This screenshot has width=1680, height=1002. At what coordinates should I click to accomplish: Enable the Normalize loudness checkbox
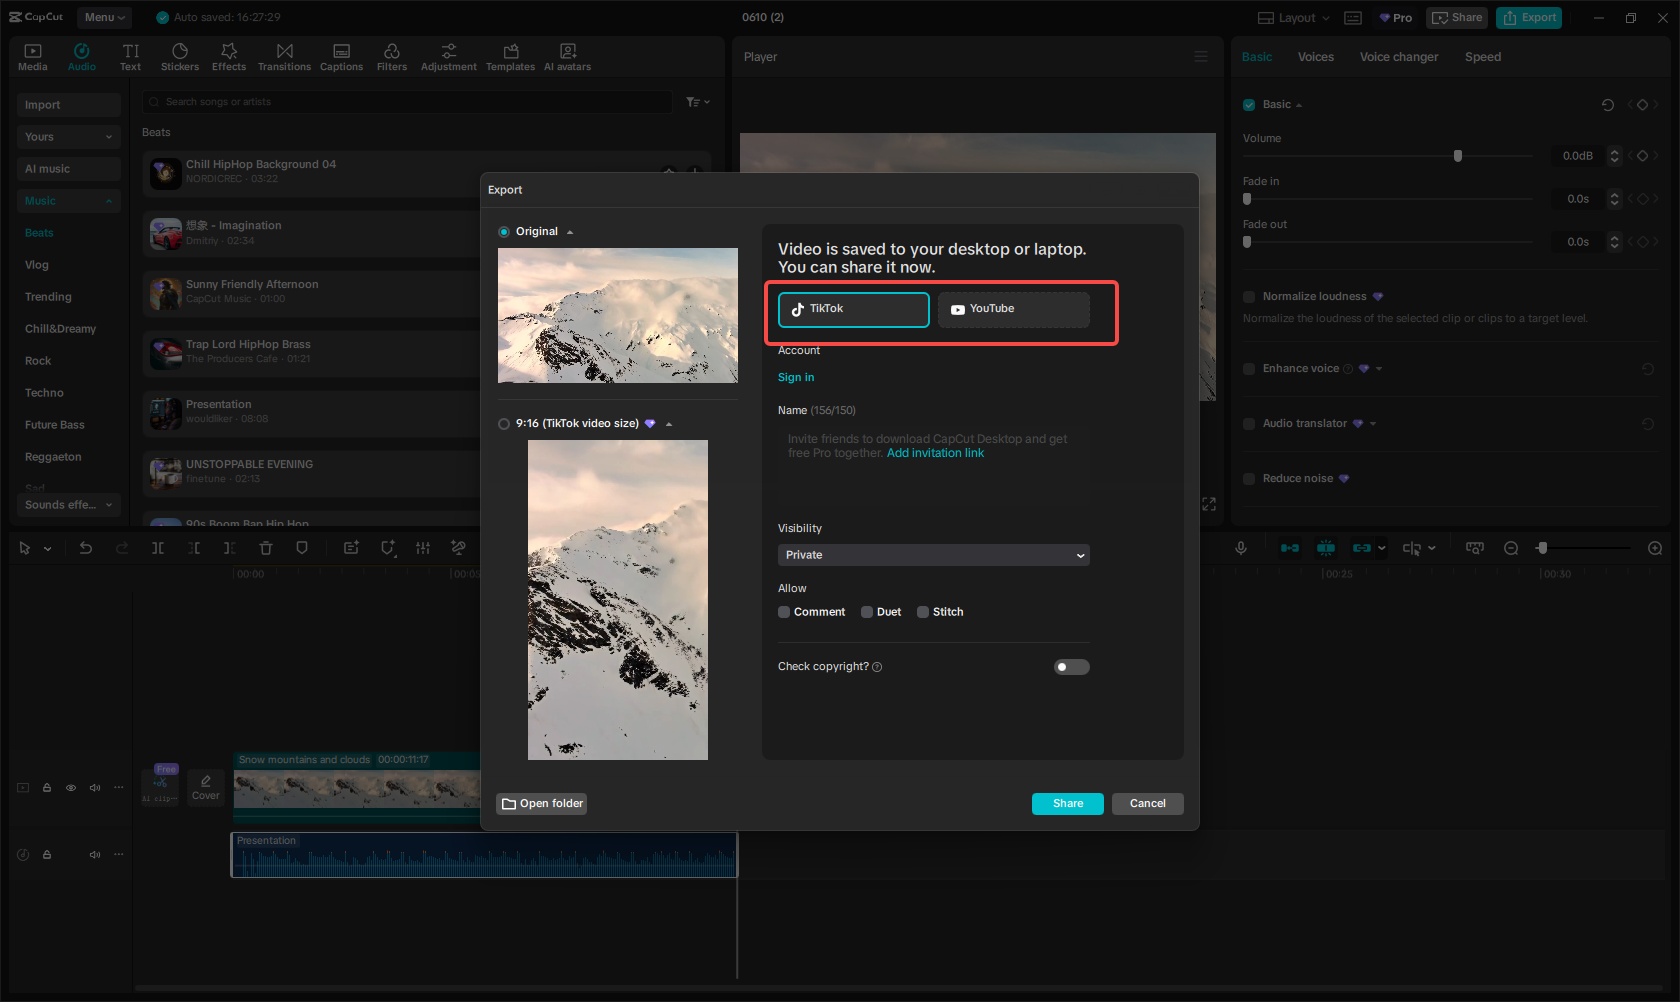pyautogui.click(x=1249, y=296)
